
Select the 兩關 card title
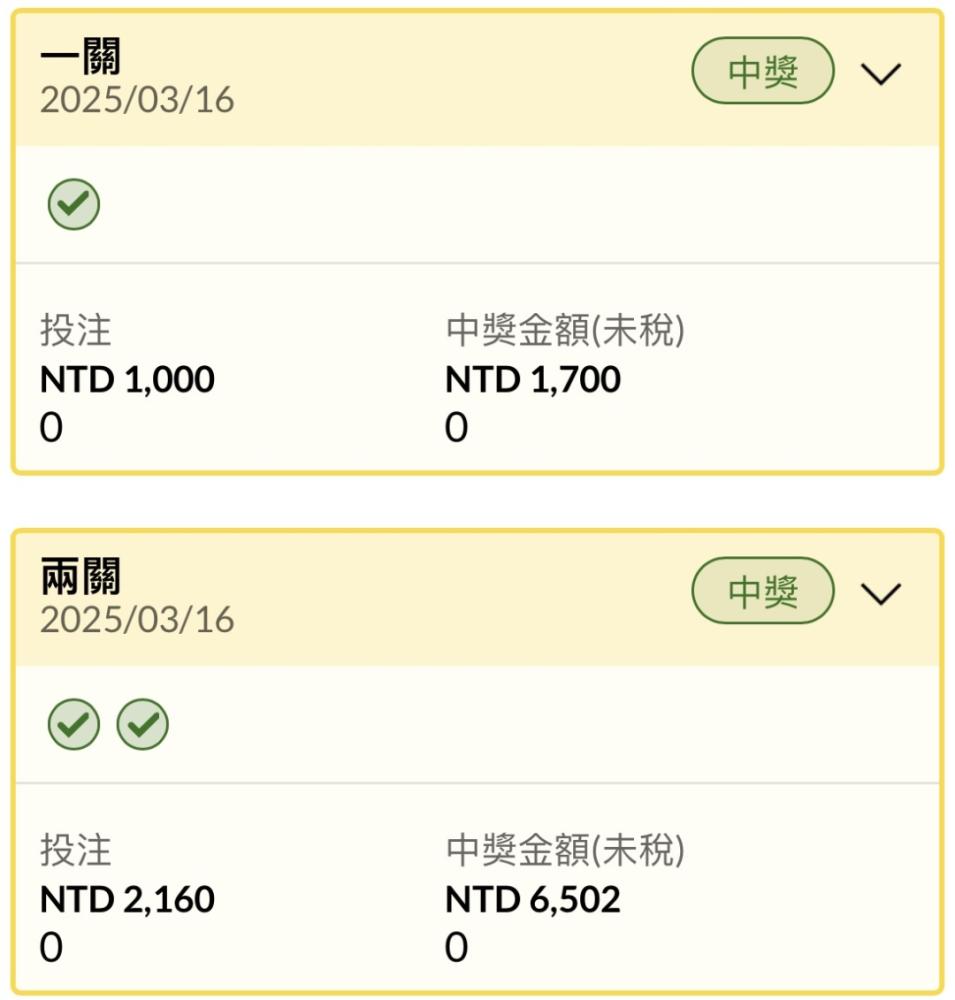click(80, 576)
